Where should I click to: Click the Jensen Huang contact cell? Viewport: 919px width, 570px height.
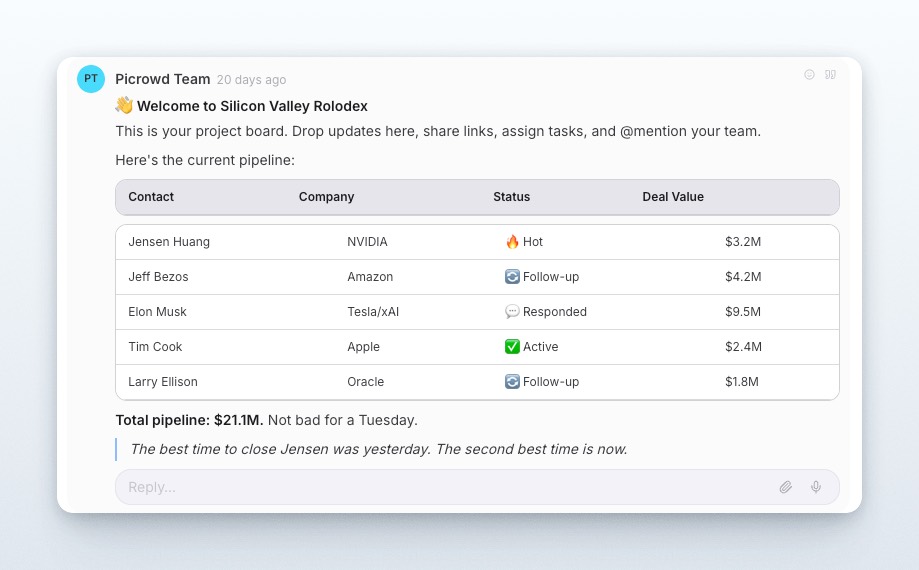click(x=169, y=241)
